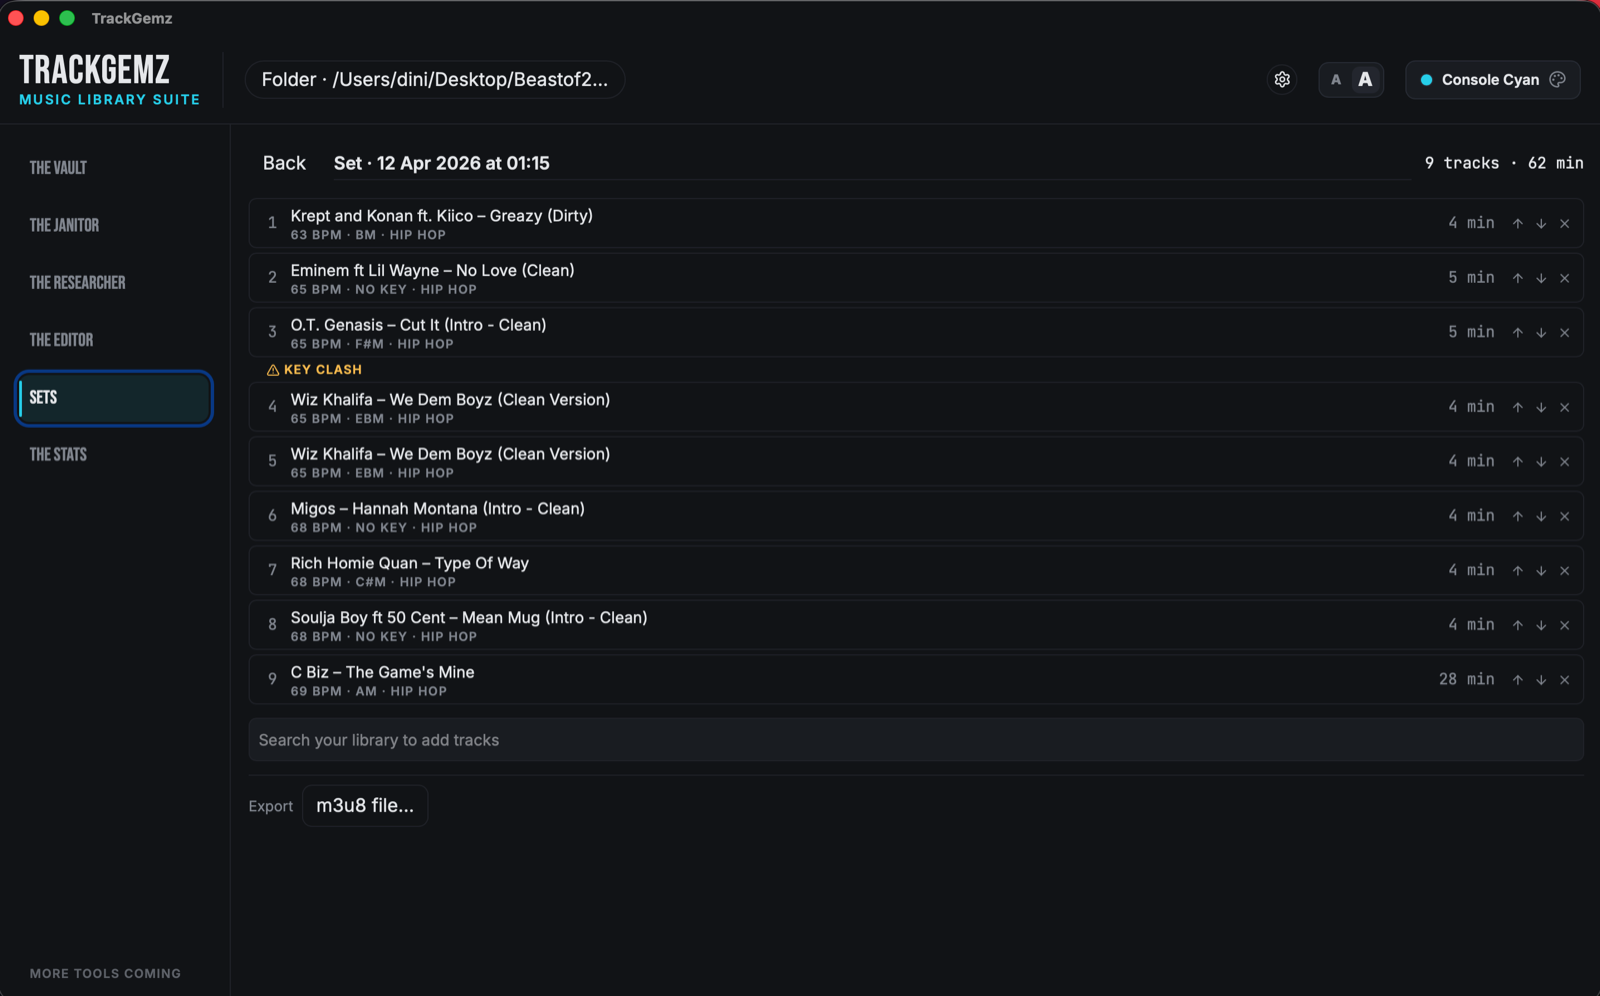This screenshot has width=1600, height=996.
Task: Switch to large text size A
Action: (1365, 80)
